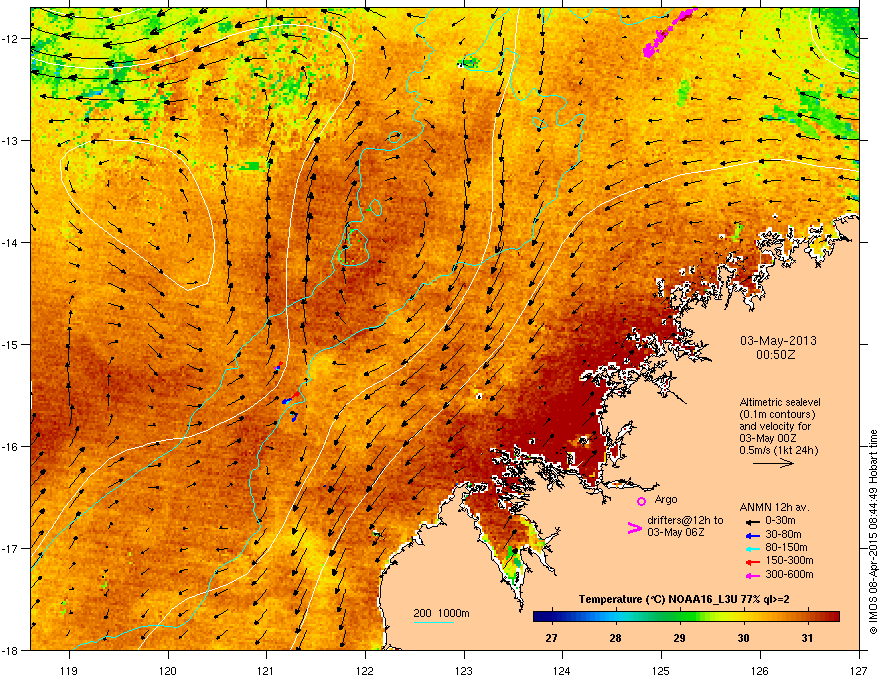Click the longitude axis label 124
The image size is (880, 680).
coord(562,670)
